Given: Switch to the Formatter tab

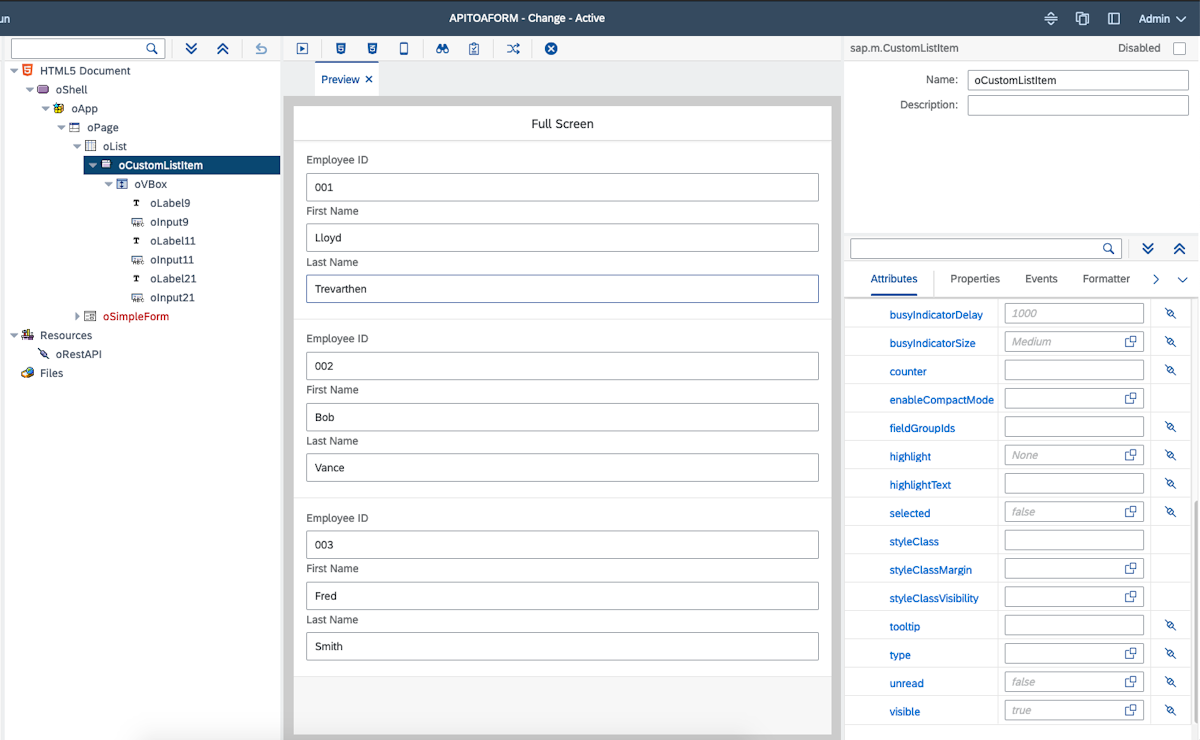Looking at the screenshot, I should click(1106, 279).
